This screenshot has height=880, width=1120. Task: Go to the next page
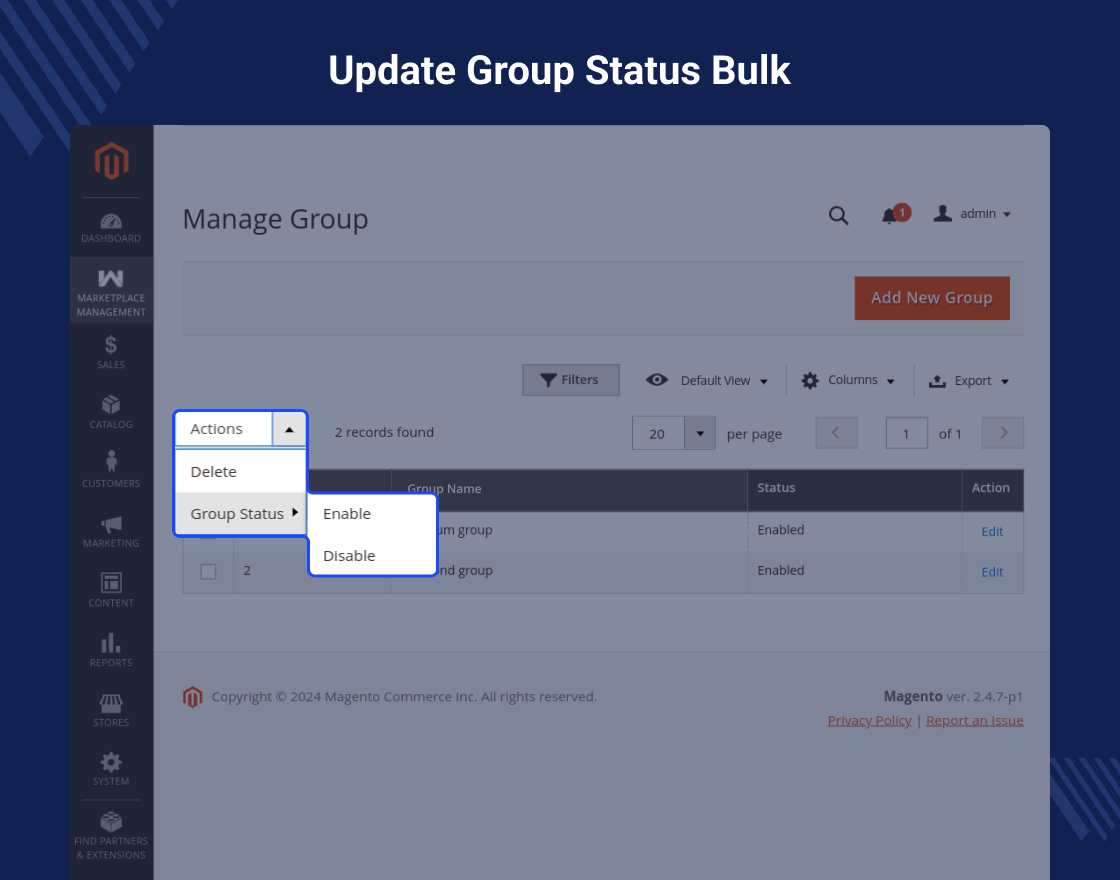pyautogui.click(x=1003, y=433)
